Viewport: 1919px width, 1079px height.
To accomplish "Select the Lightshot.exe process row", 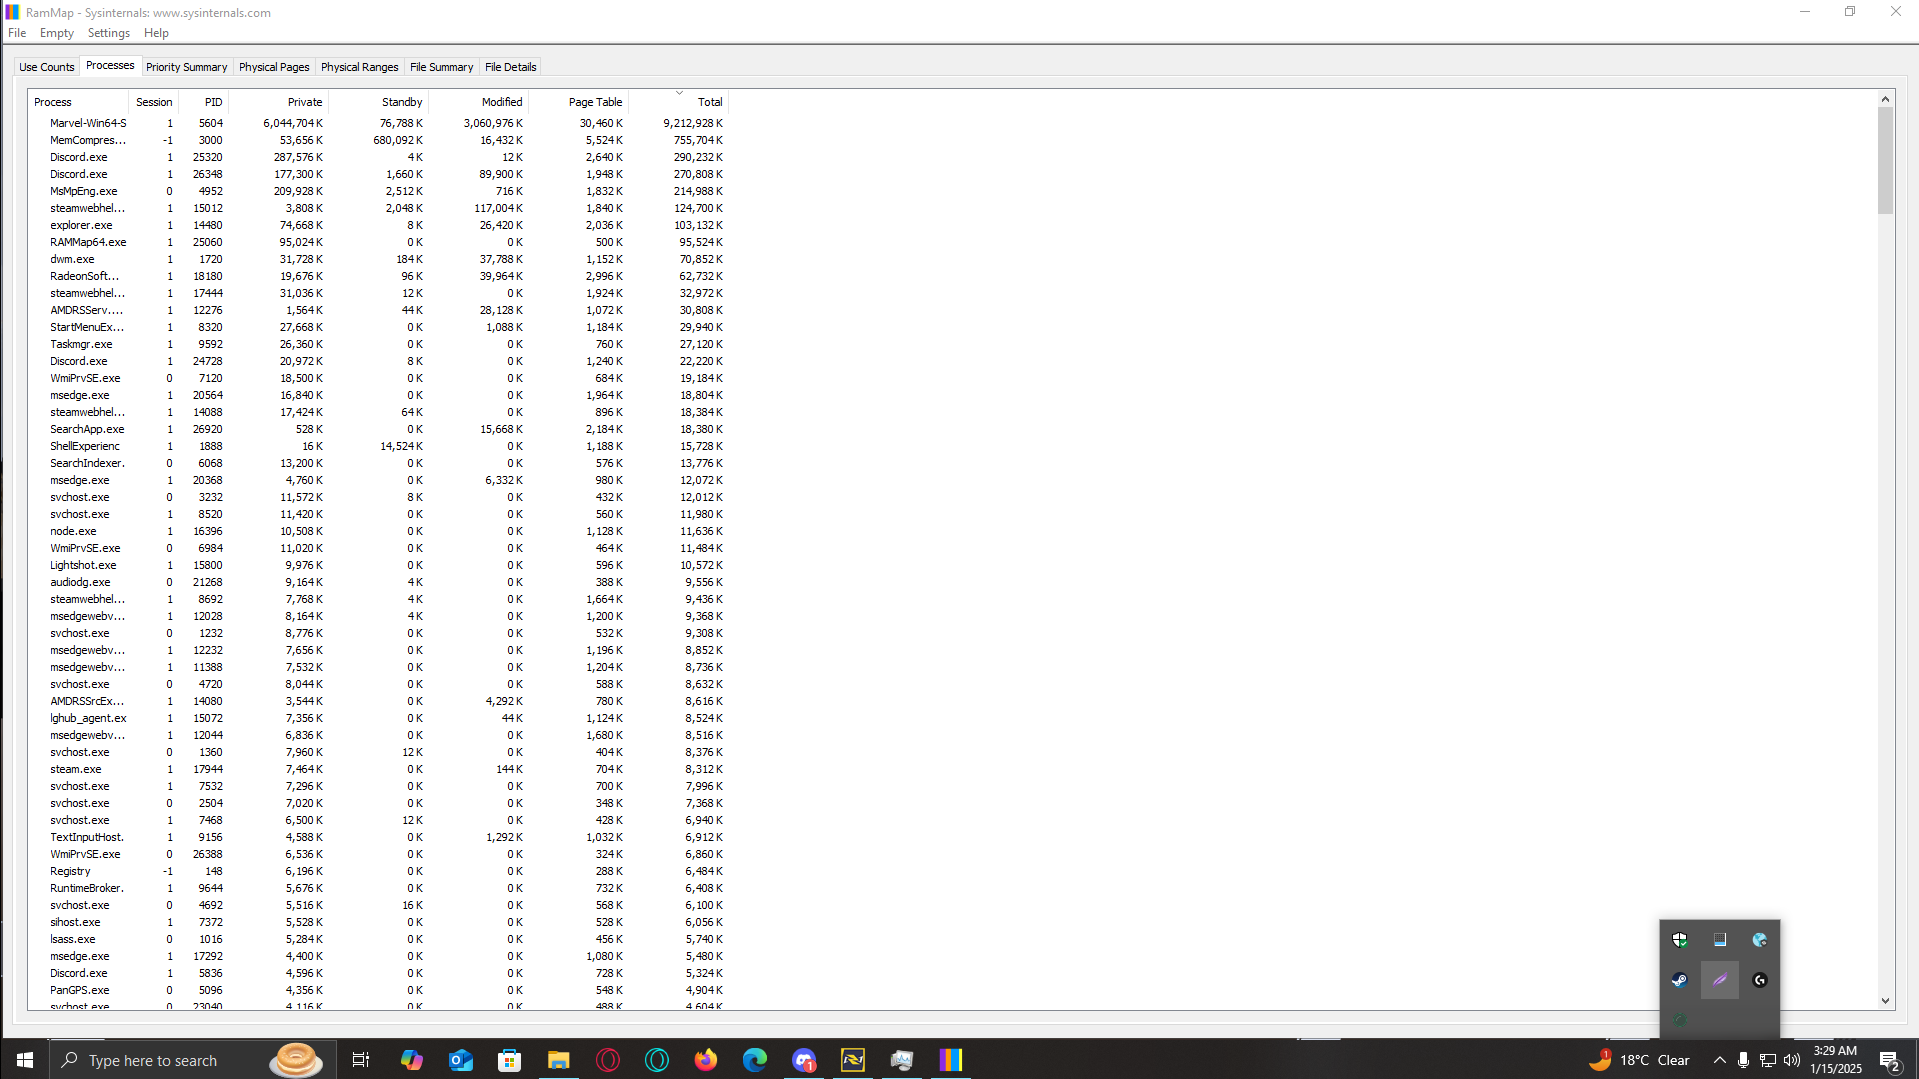I will point(379,565).
